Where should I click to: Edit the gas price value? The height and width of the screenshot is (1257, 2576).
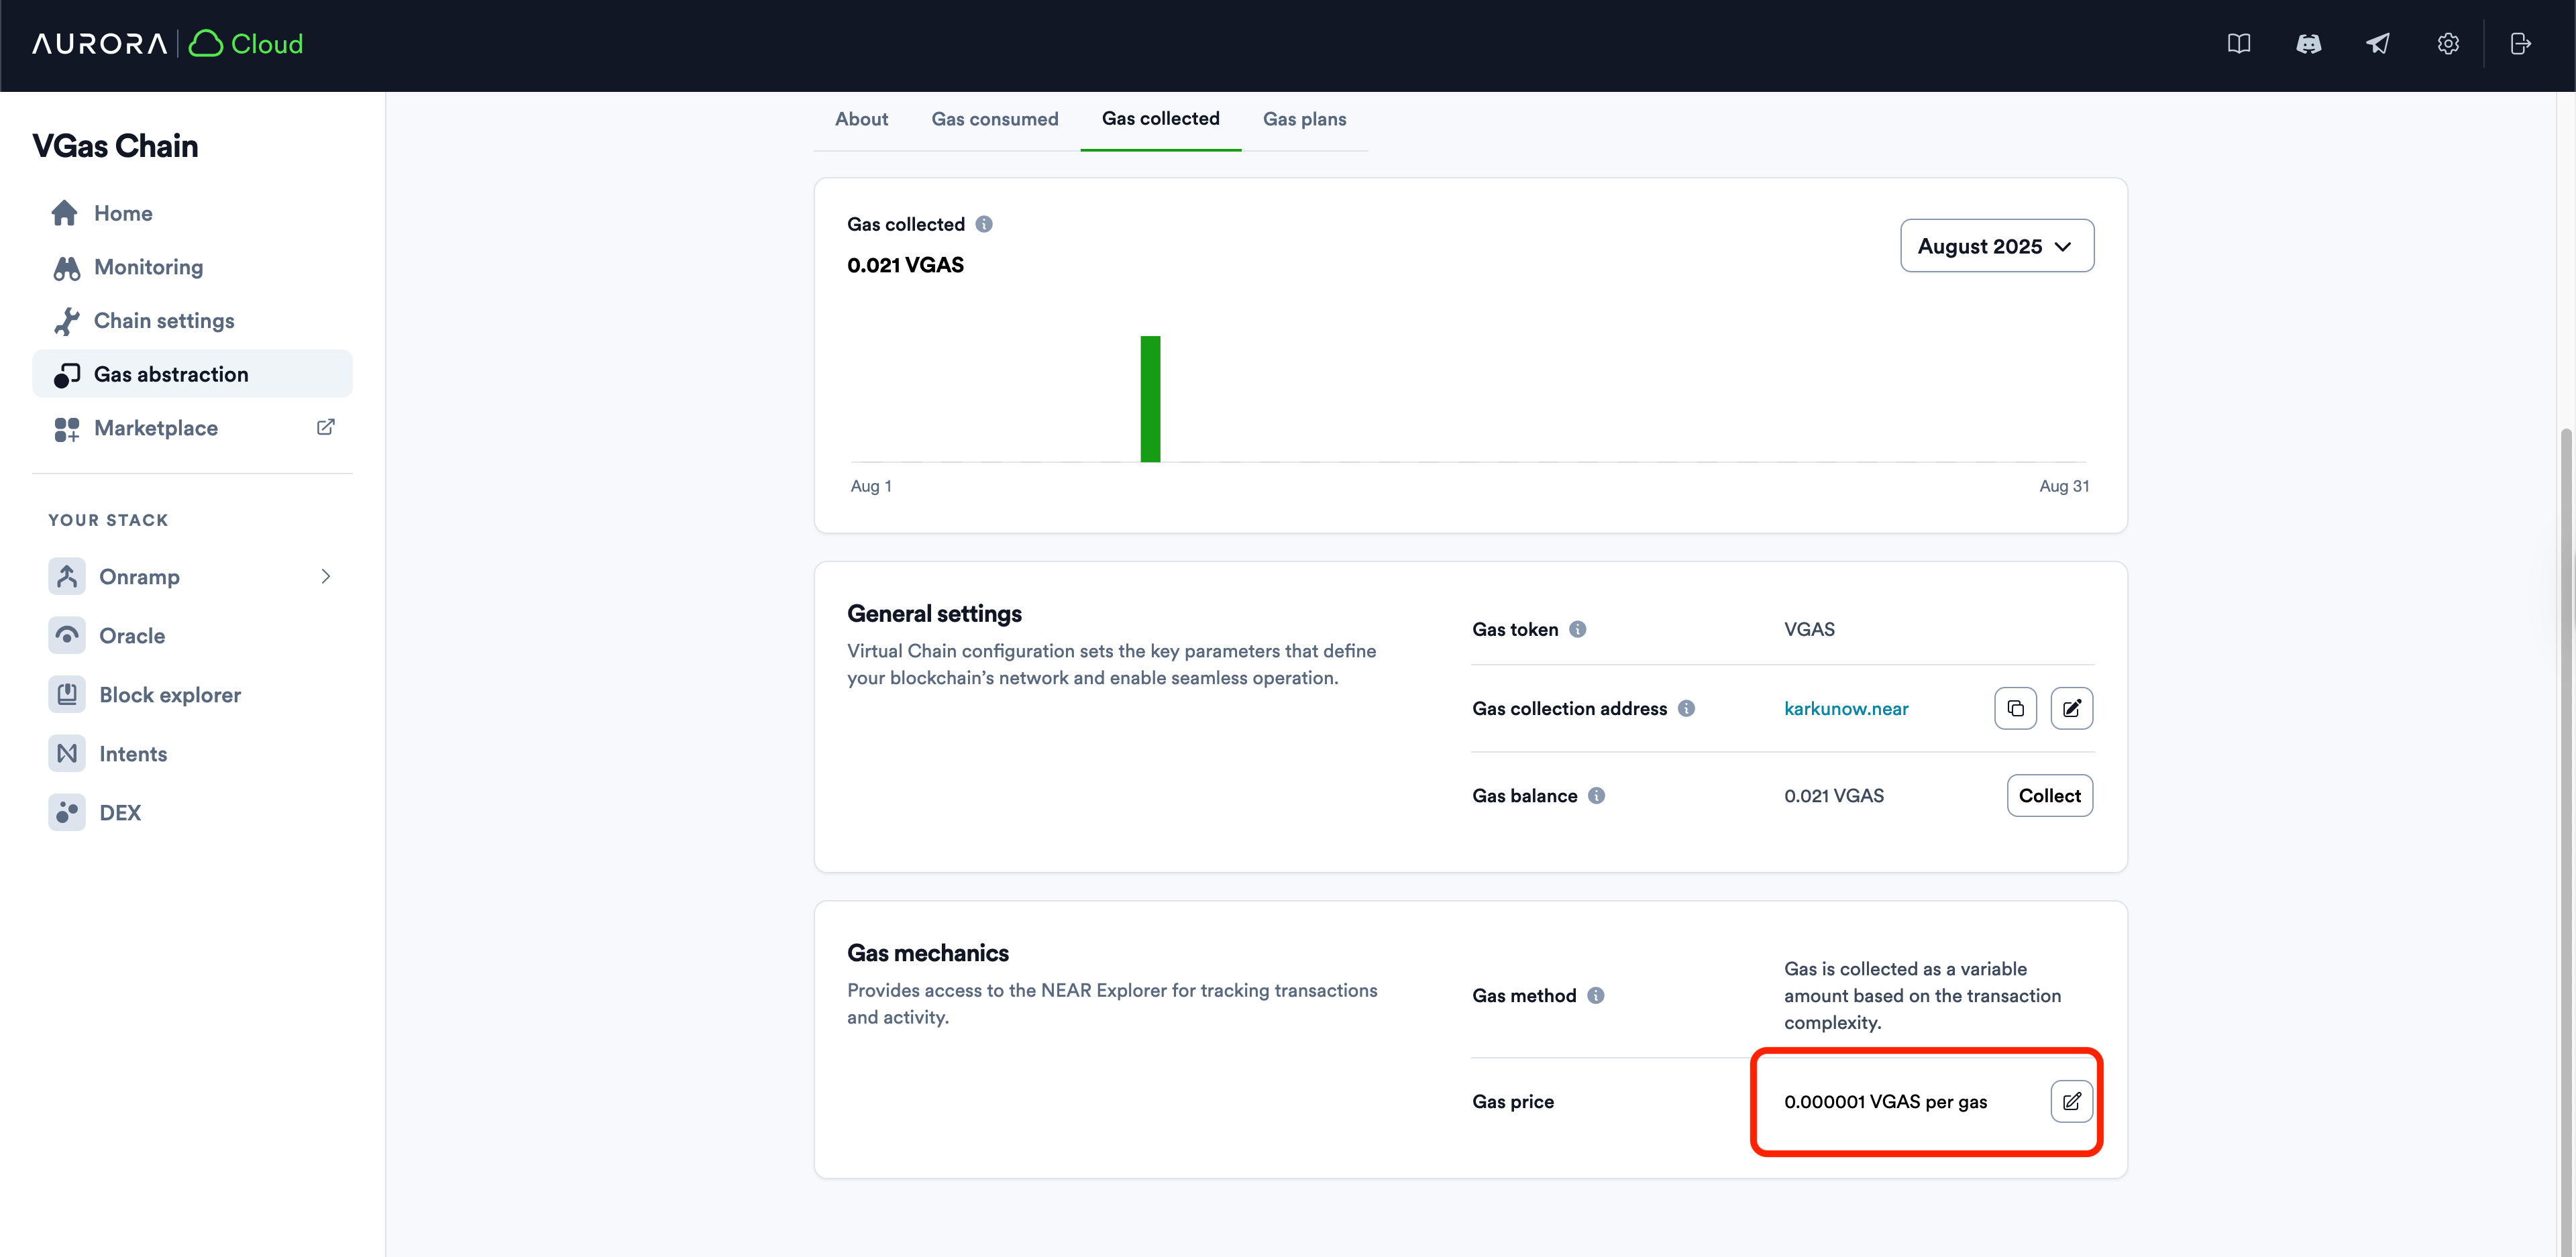[2071, 1101]
